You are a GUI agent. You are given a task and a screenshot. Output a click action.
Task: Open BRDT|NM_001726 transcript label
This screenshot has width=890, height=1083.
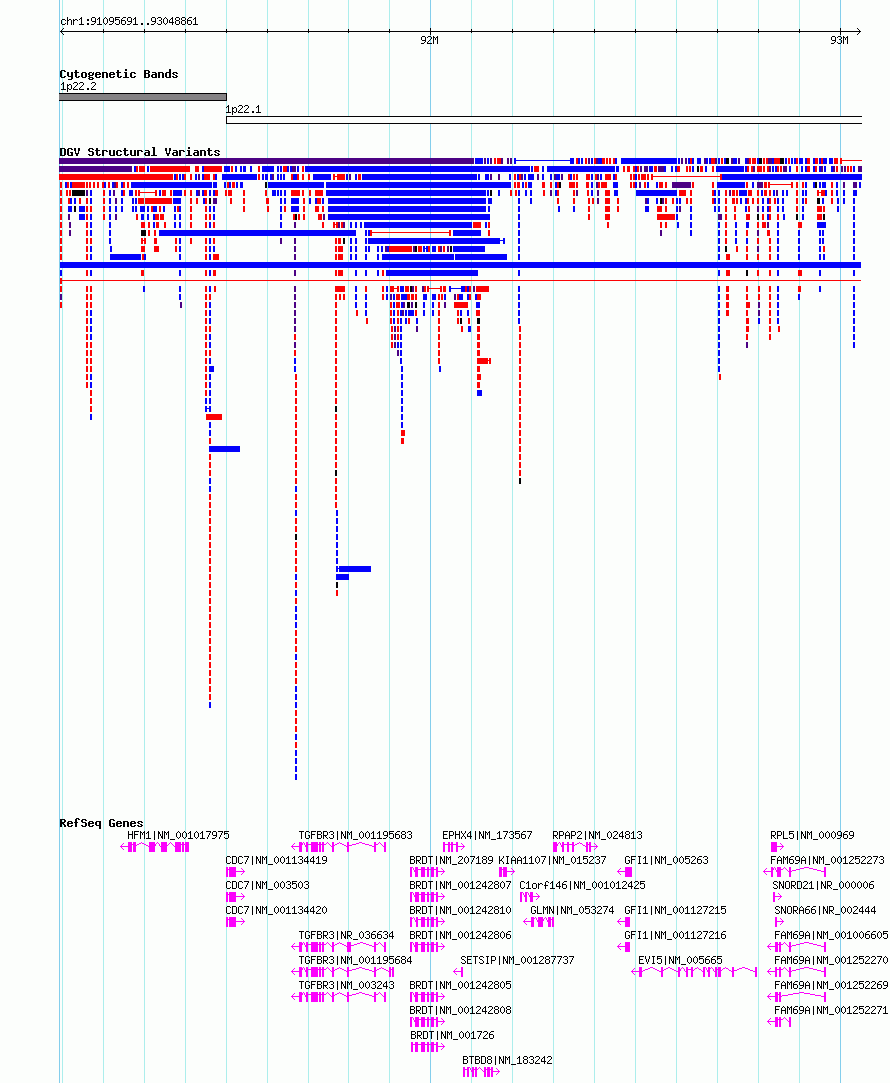pos(452,1035)
